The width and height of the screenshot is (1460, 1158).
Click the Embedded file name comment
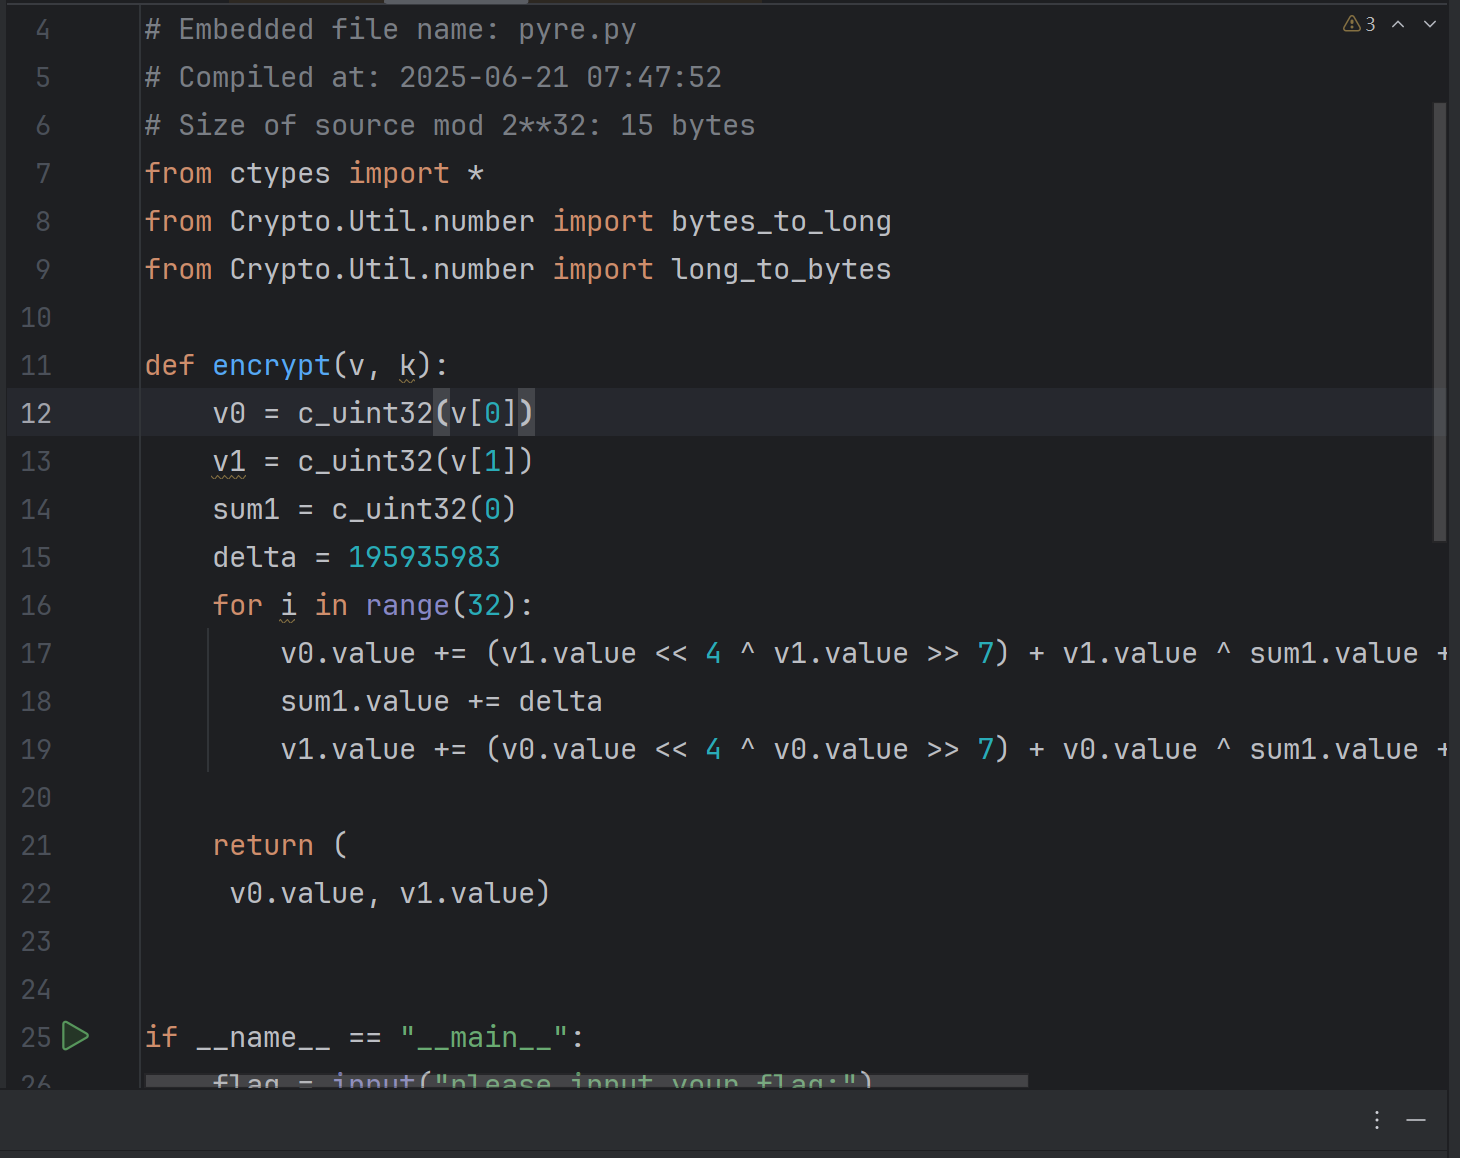[x=390, y=29]
